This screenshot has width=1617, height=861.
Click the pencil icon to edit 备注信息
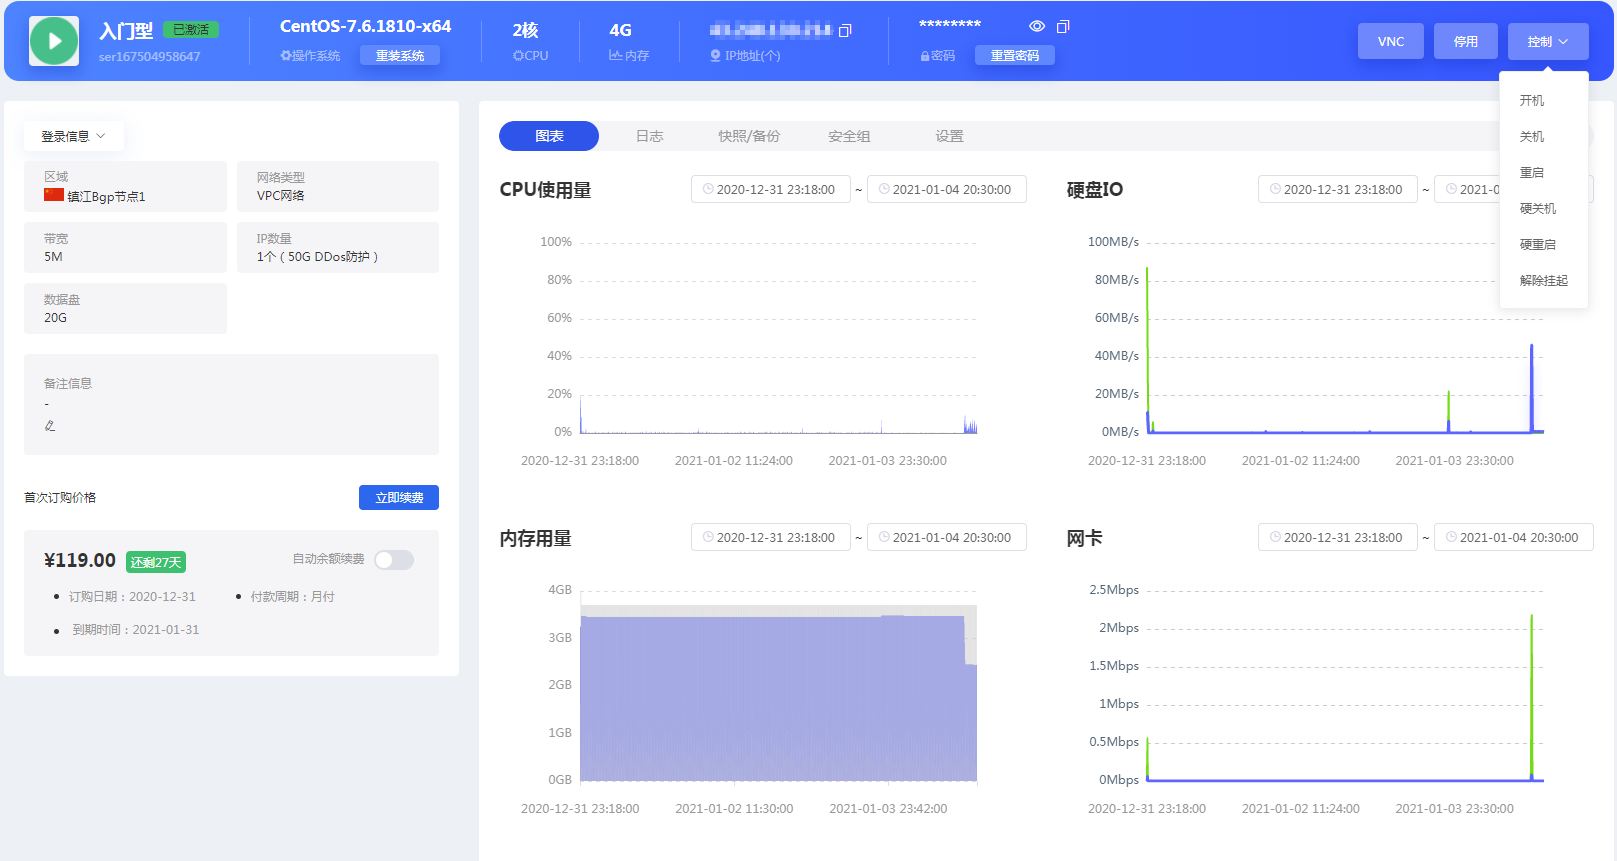50,426
